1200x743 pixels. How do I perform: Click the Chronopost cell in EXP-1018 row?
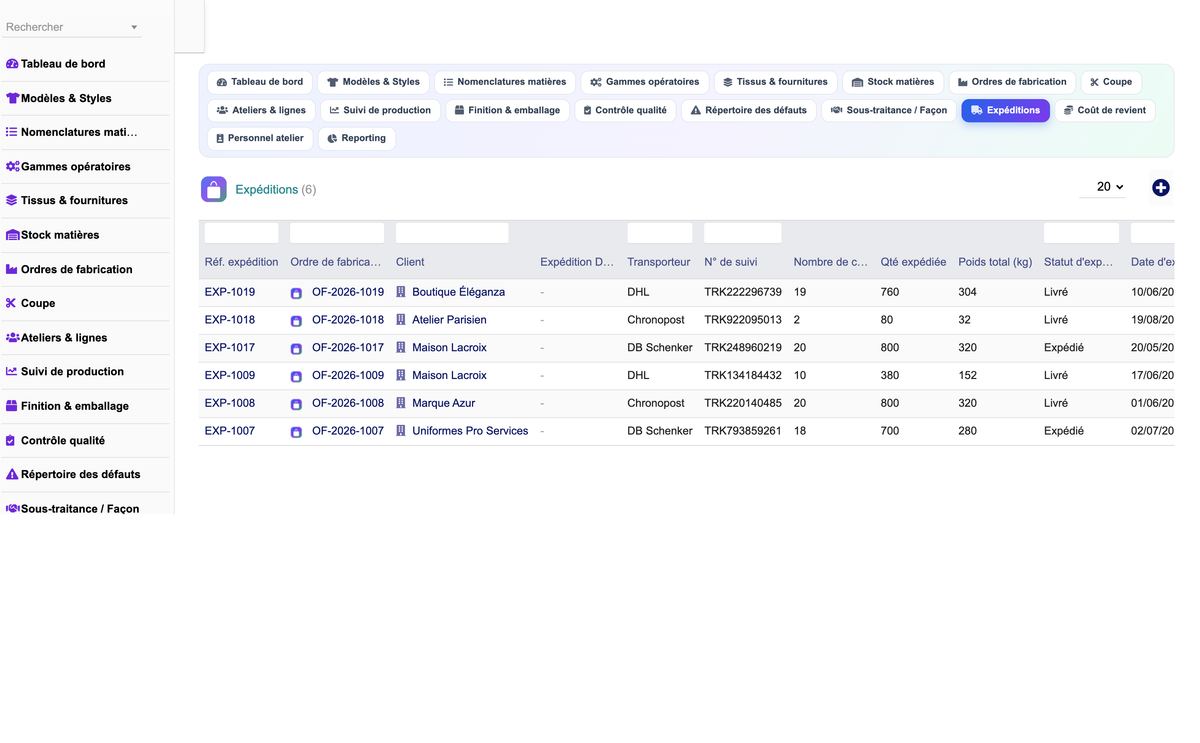coord(656,320)
